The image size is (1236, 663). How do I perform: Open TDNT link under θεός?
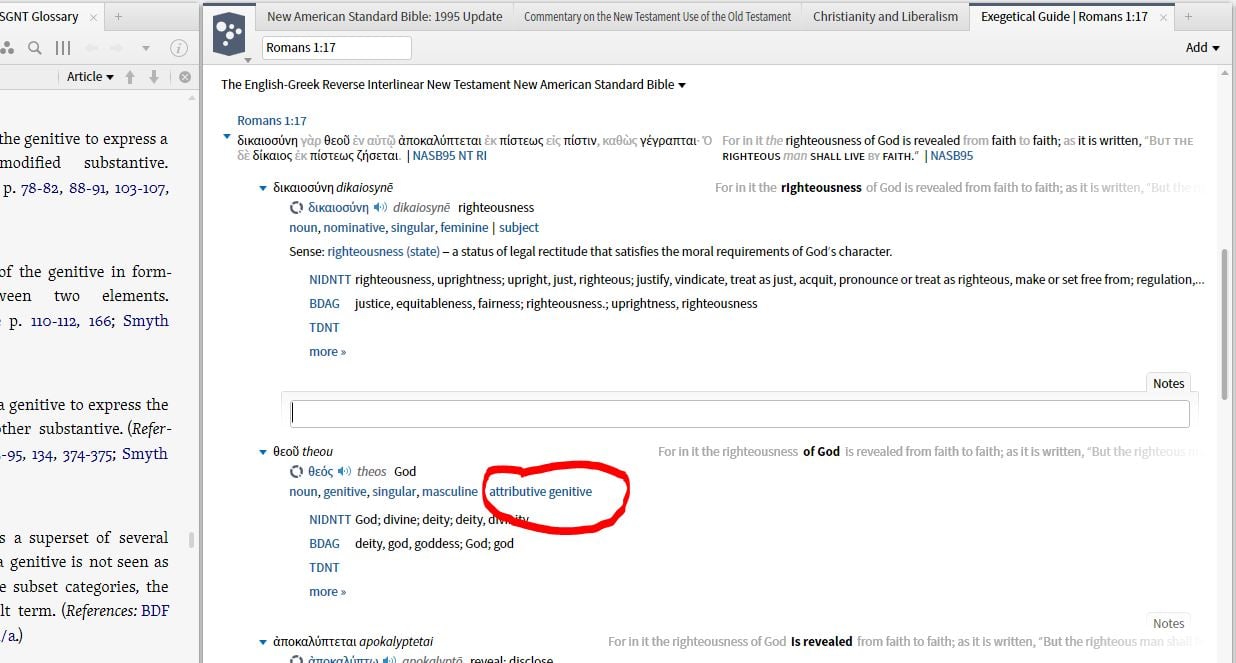pyautogui.click(x=324, y=568)
